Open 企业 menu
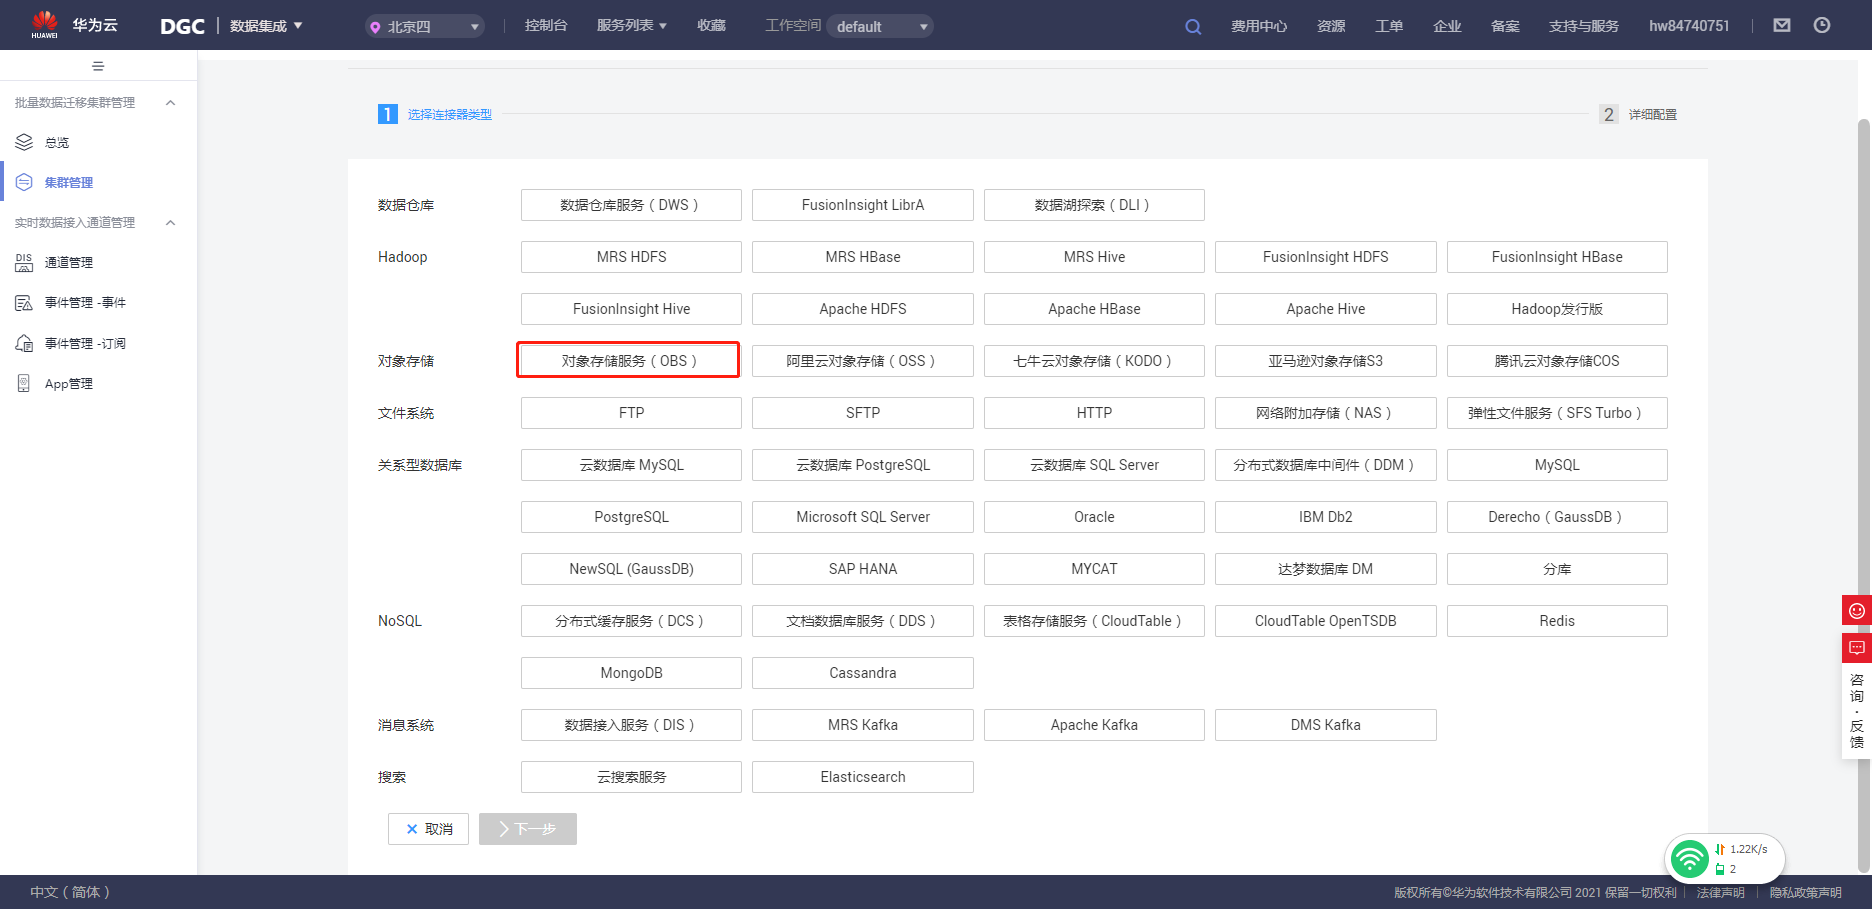 coord(1447,26)
